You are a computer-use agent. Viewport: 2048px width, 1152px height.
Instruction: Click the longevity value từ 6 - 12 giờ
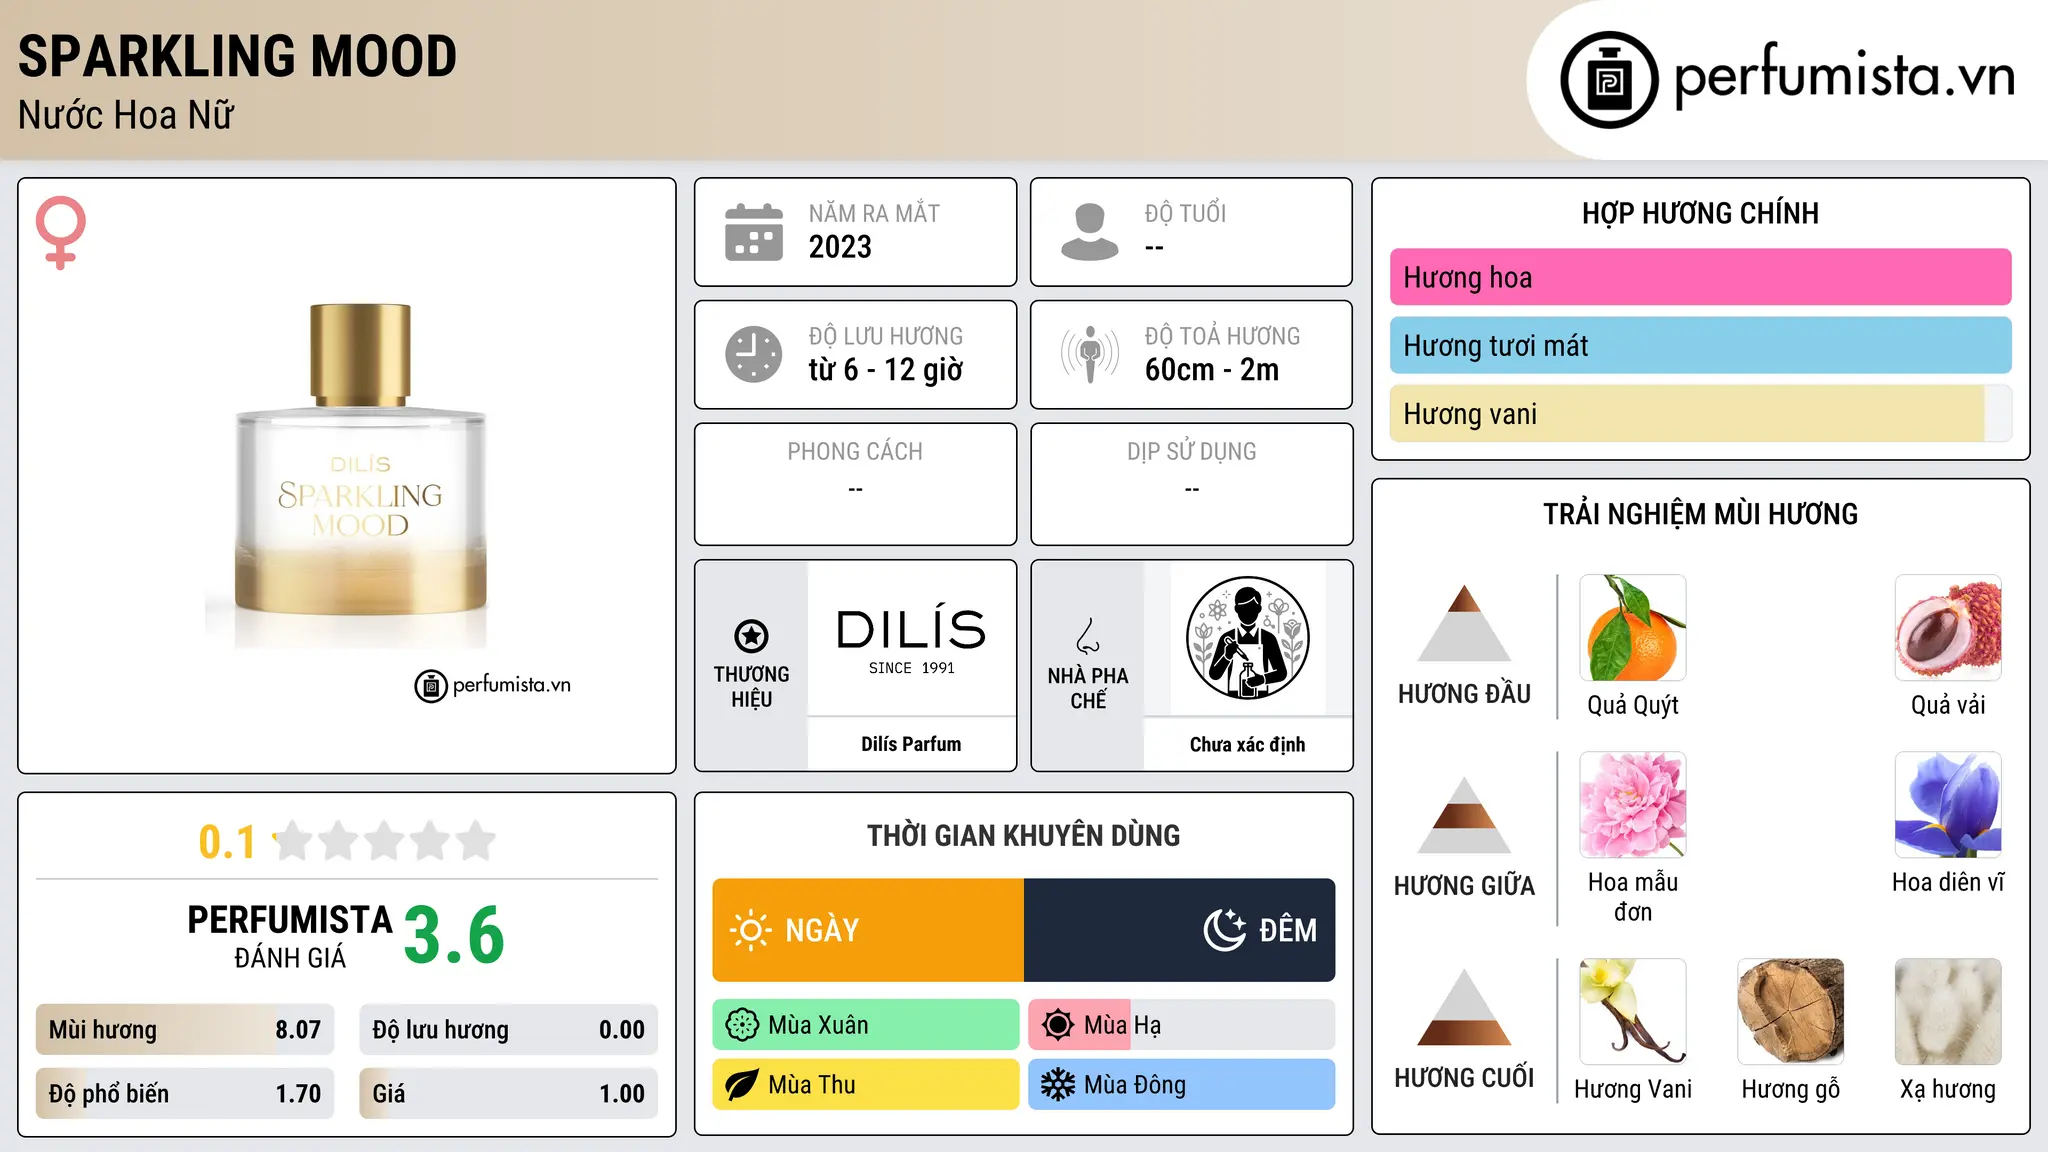886,370
